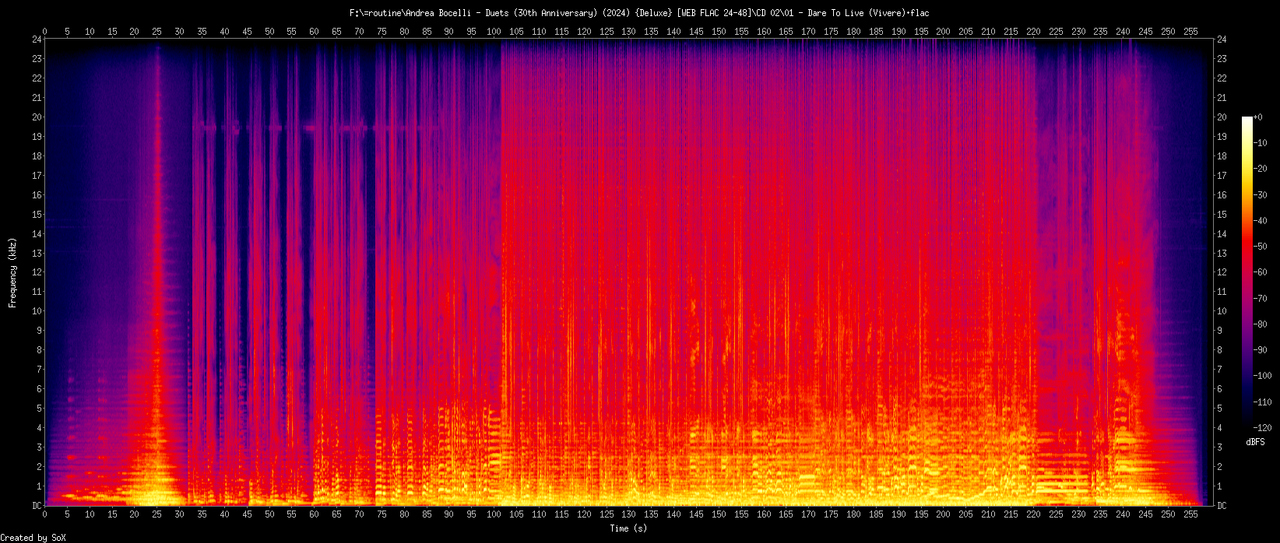The image size is (1280, 543).
Task: Click the "-60" color scale value
Action: click(1262, 273)
